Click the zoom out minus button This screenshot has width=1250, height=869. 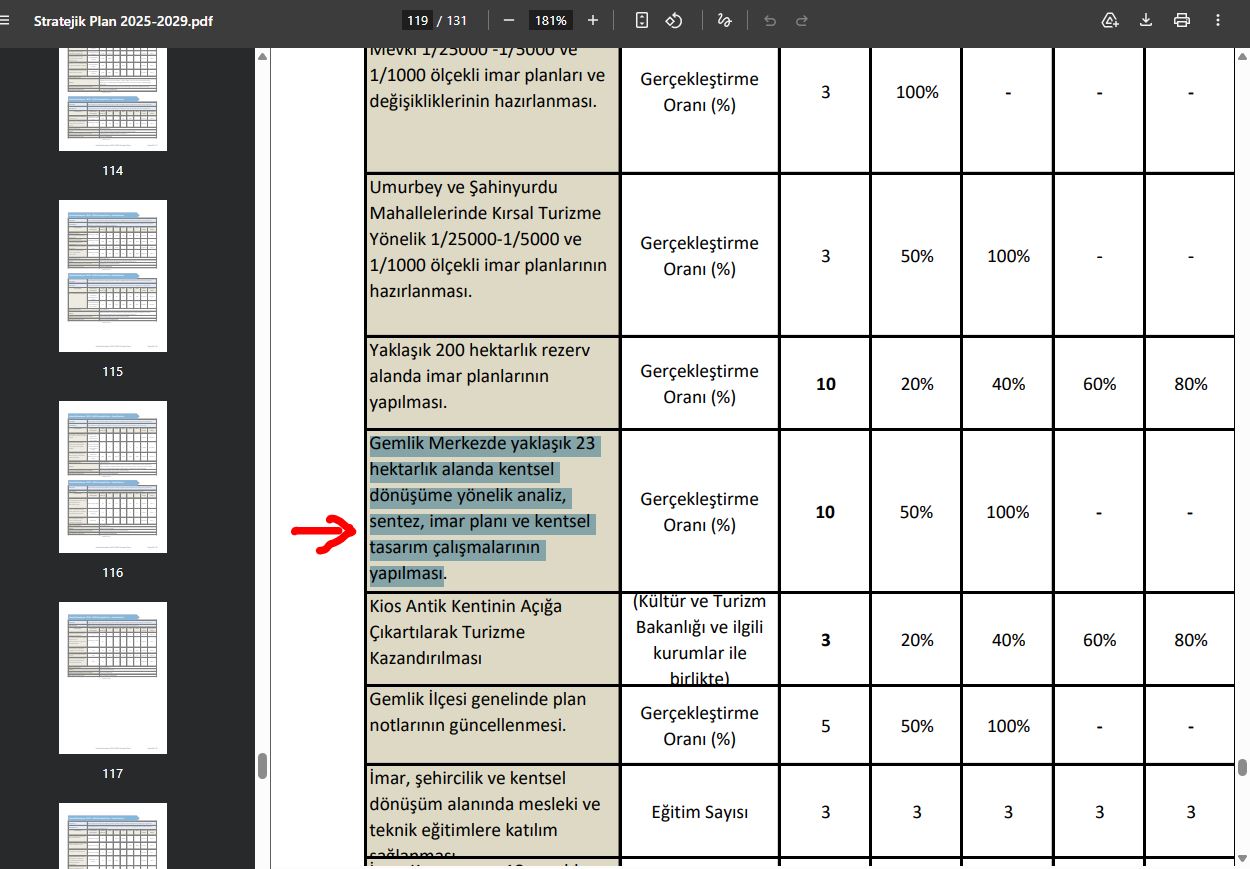[509, 20]
